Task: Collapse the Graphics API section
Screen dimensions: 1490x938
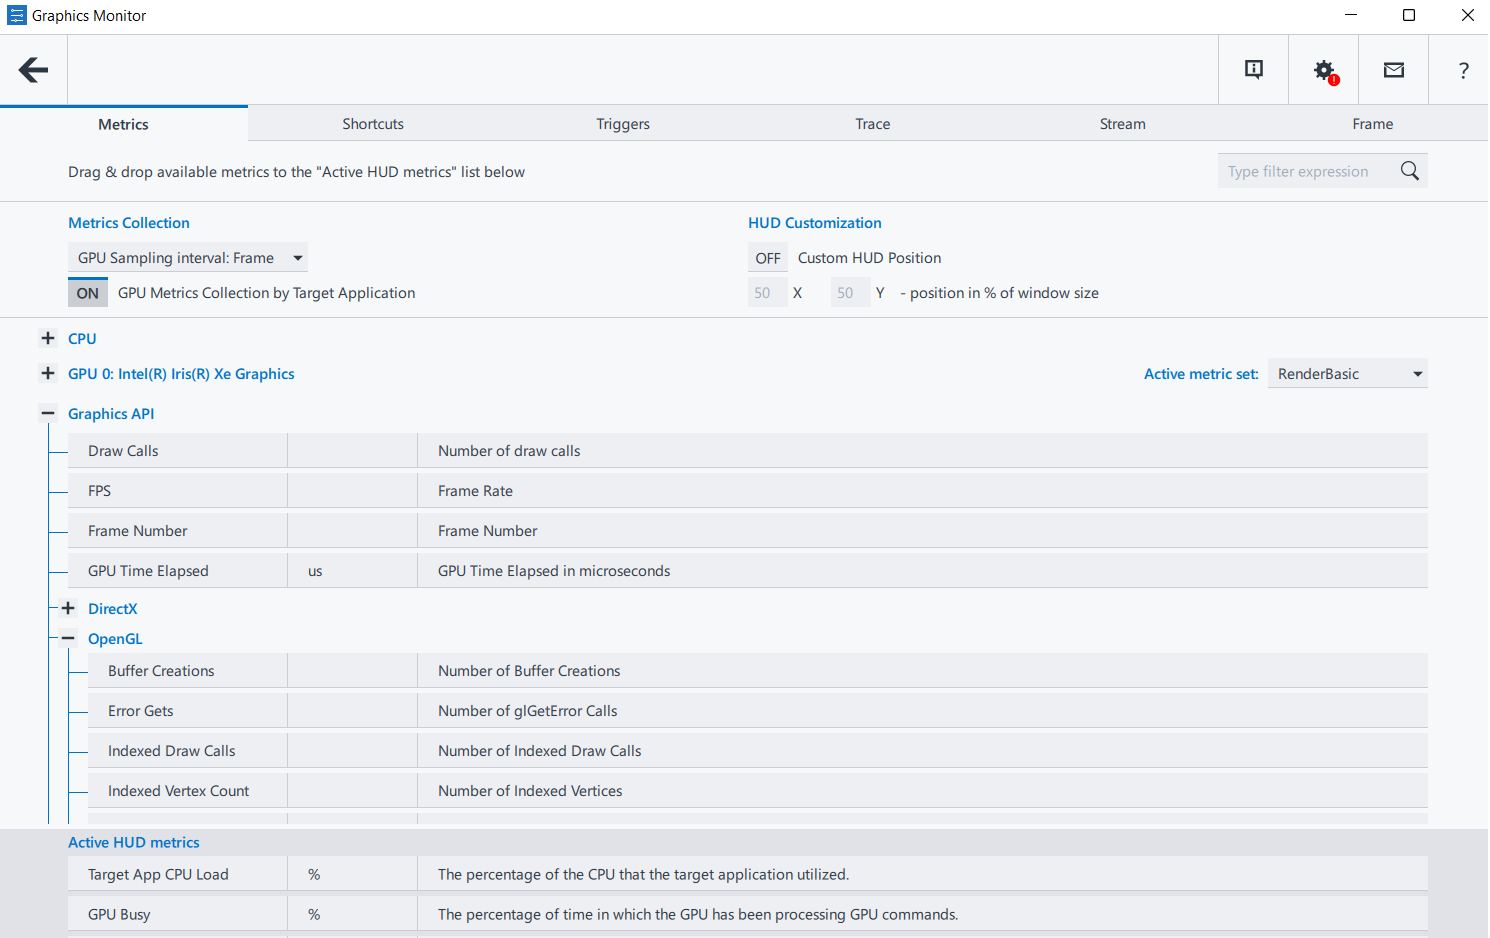Action: click(48, 414)
